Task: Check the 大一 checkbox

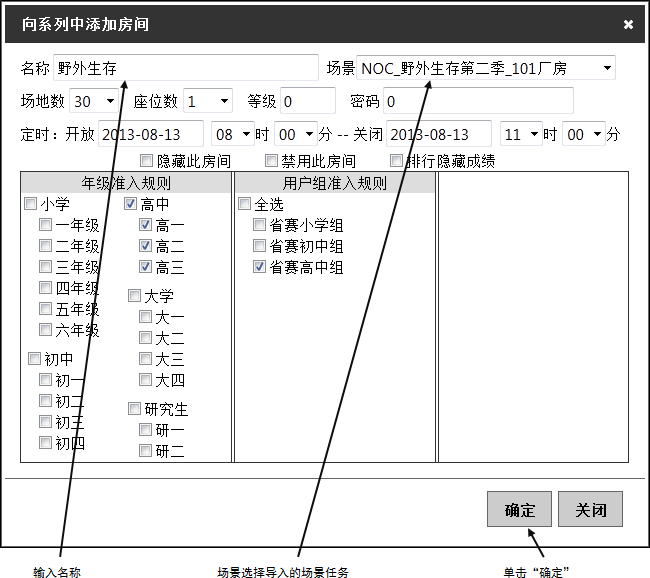Action: (x=146, y=317)
